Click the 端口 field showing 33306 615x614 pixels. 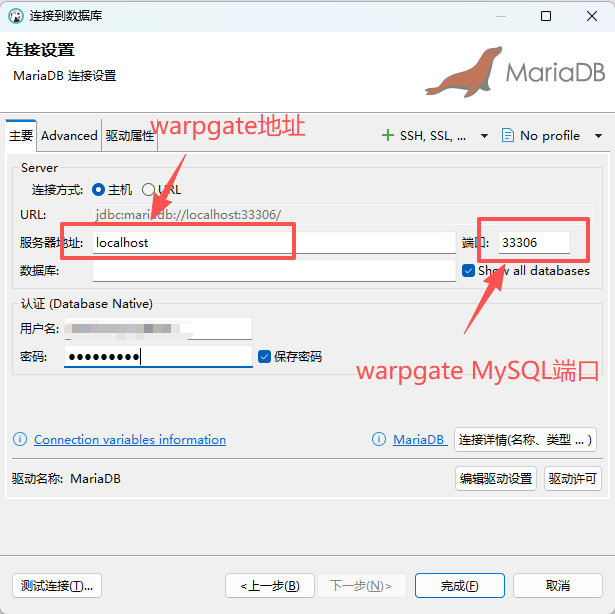click(534, 242)
